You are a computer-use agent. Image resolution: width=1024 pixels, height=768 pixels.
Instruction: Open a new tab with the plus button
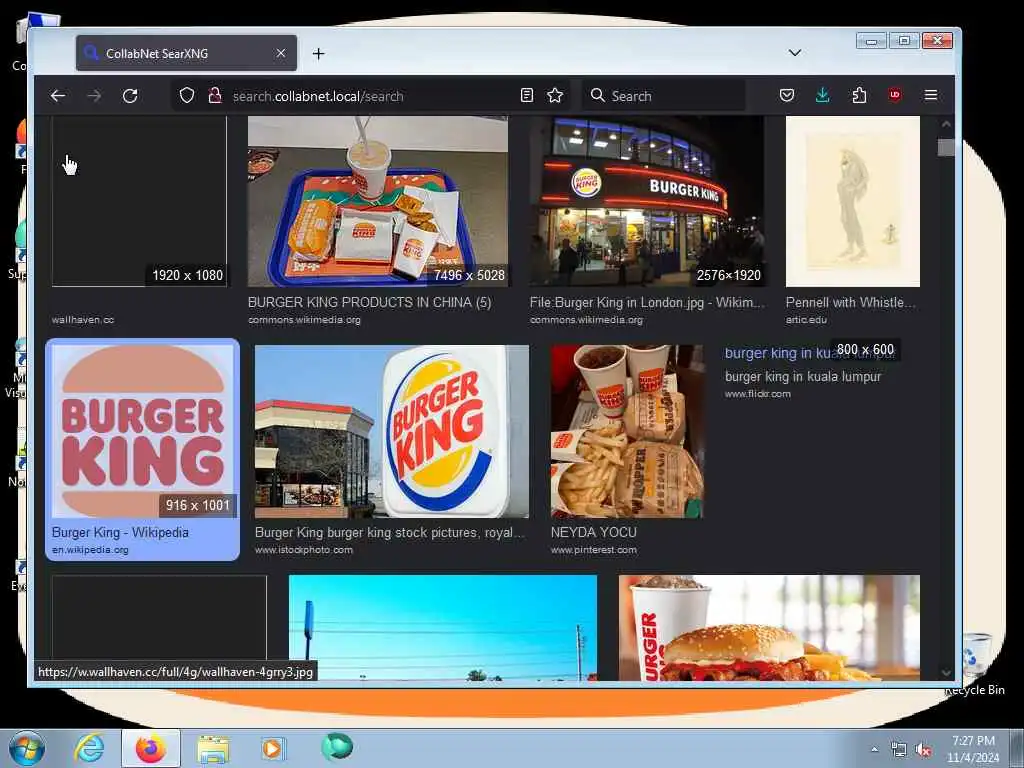318,54
